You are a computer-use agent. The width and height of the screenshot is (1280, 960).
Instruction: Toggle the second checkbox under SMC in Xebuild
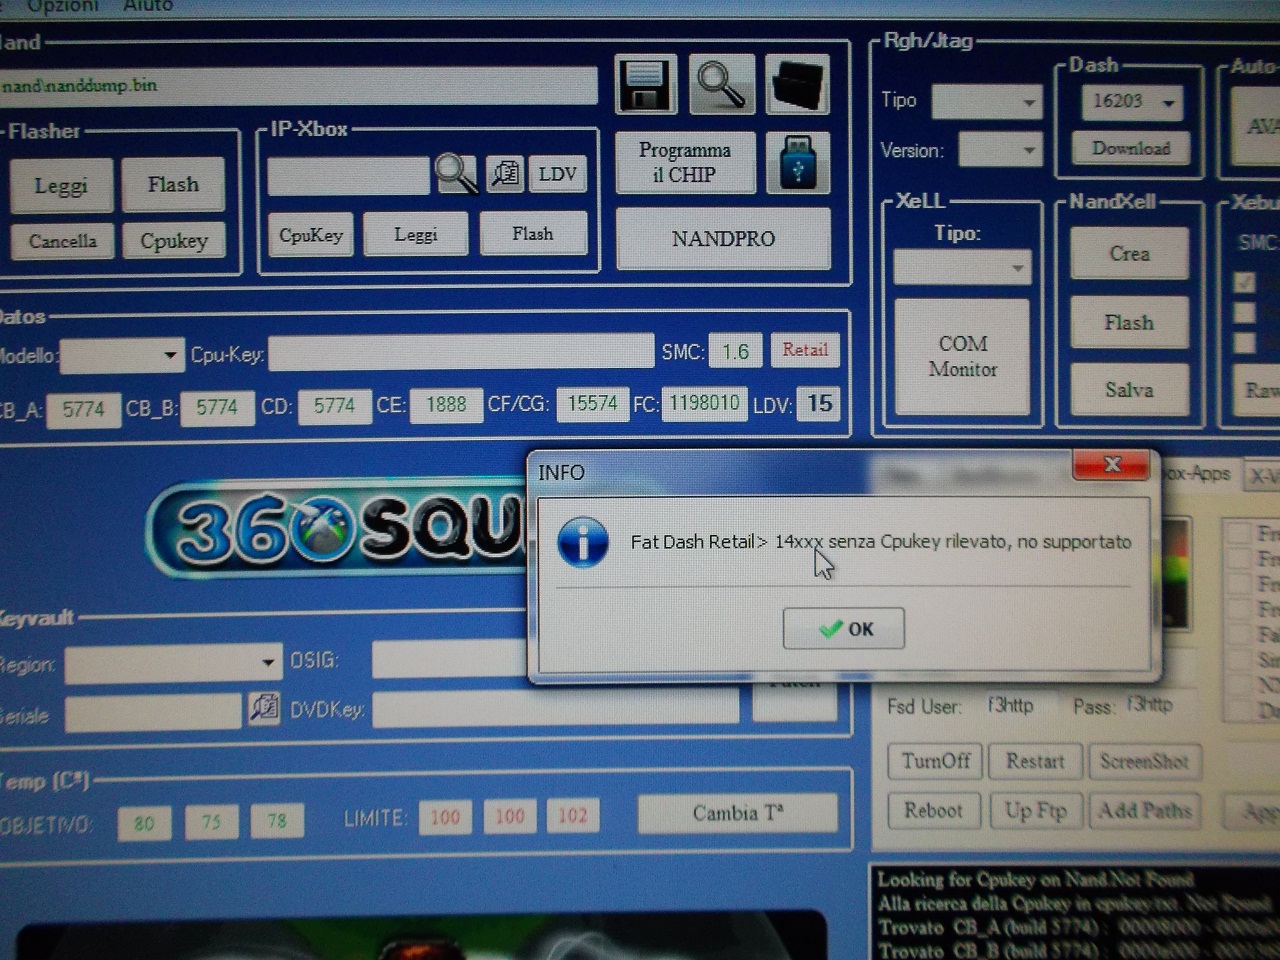coord(1244,313)
